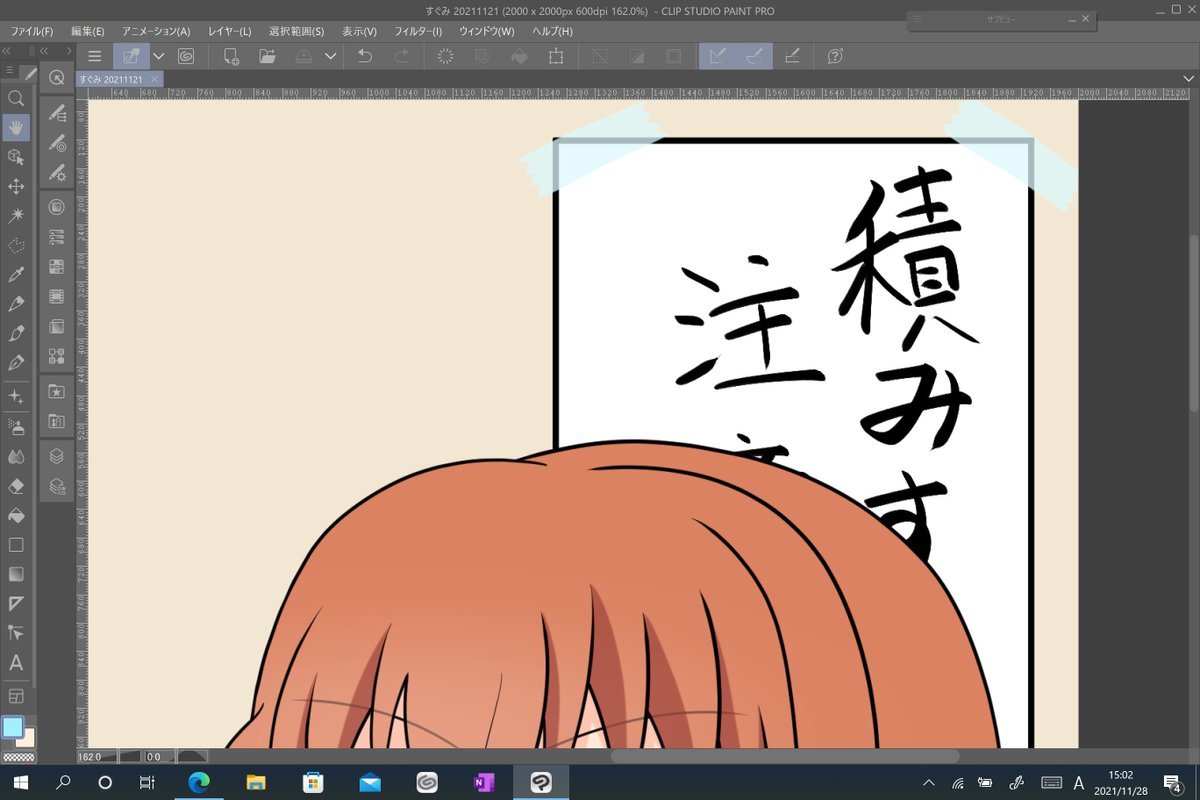Image resolution: width=1200 pixels, height=800 pixels.
Task: Redo the undone action
Action: tap(401, 57)
